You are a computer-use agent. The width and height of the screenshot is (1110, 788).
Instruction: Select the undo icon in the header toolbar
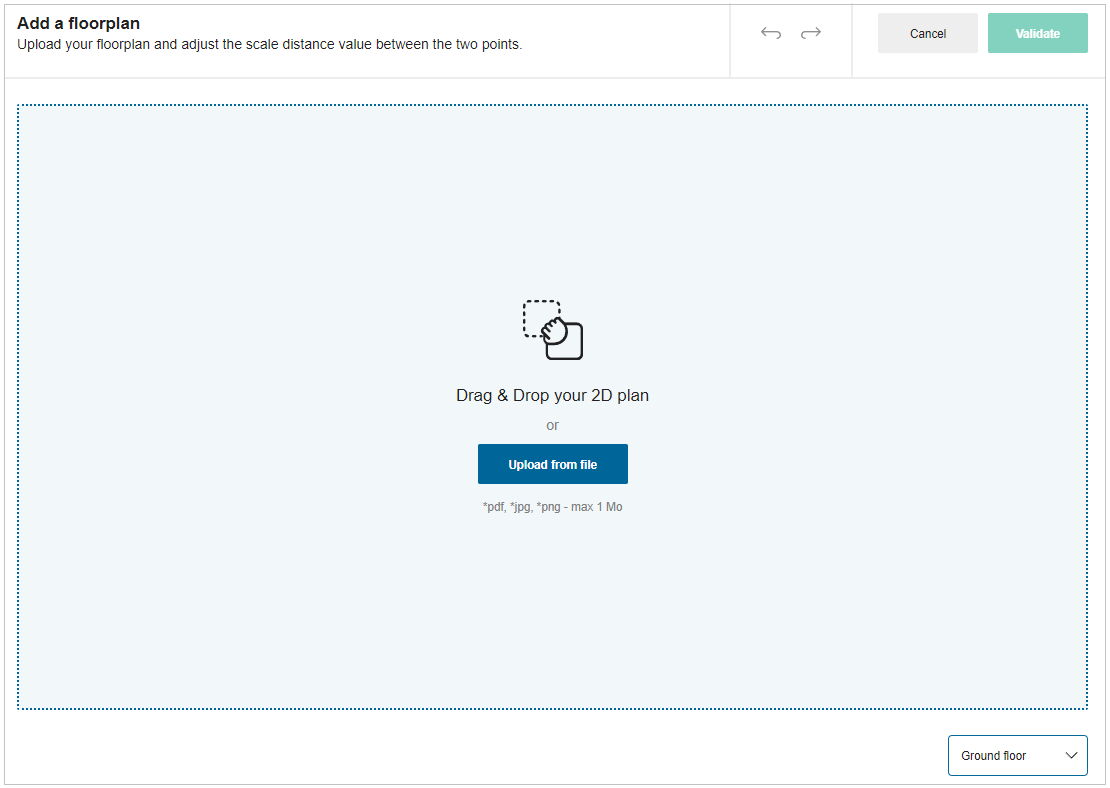(x=771, y=33)
